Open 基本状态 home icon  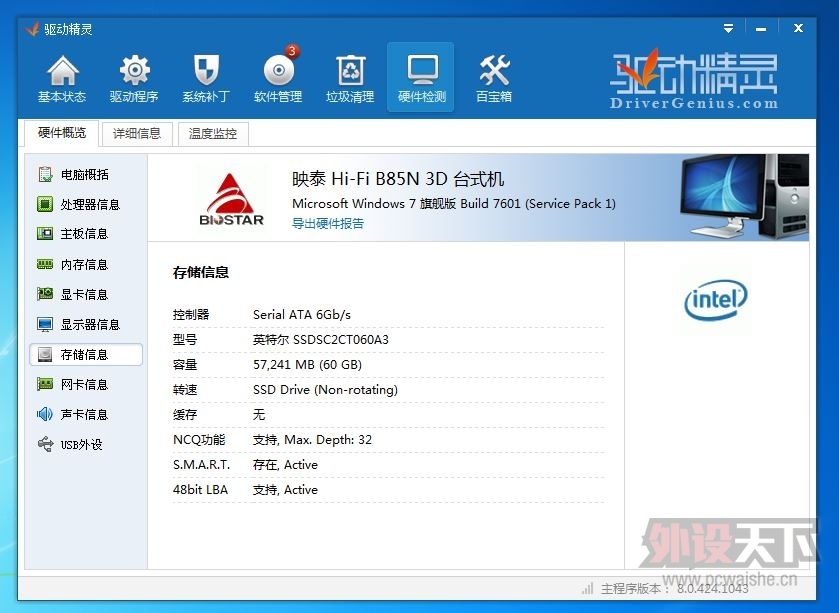62,71
